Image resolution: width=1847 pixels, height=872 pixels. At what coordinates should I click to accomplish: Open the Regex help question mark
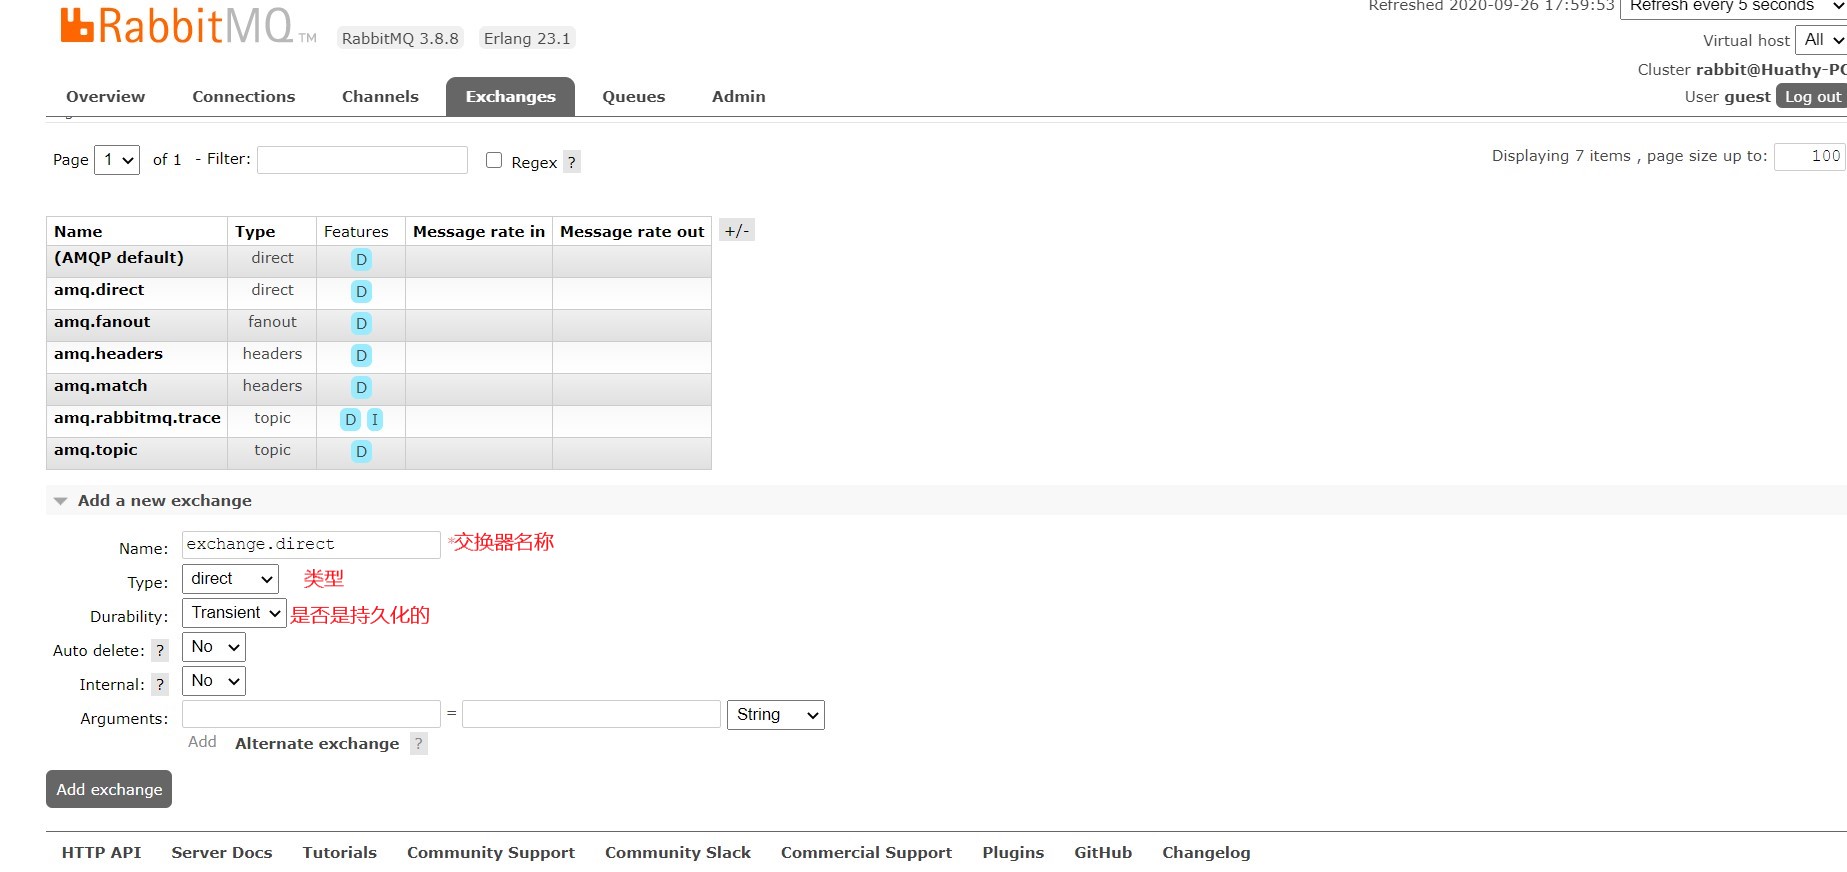tap(571, 162)
